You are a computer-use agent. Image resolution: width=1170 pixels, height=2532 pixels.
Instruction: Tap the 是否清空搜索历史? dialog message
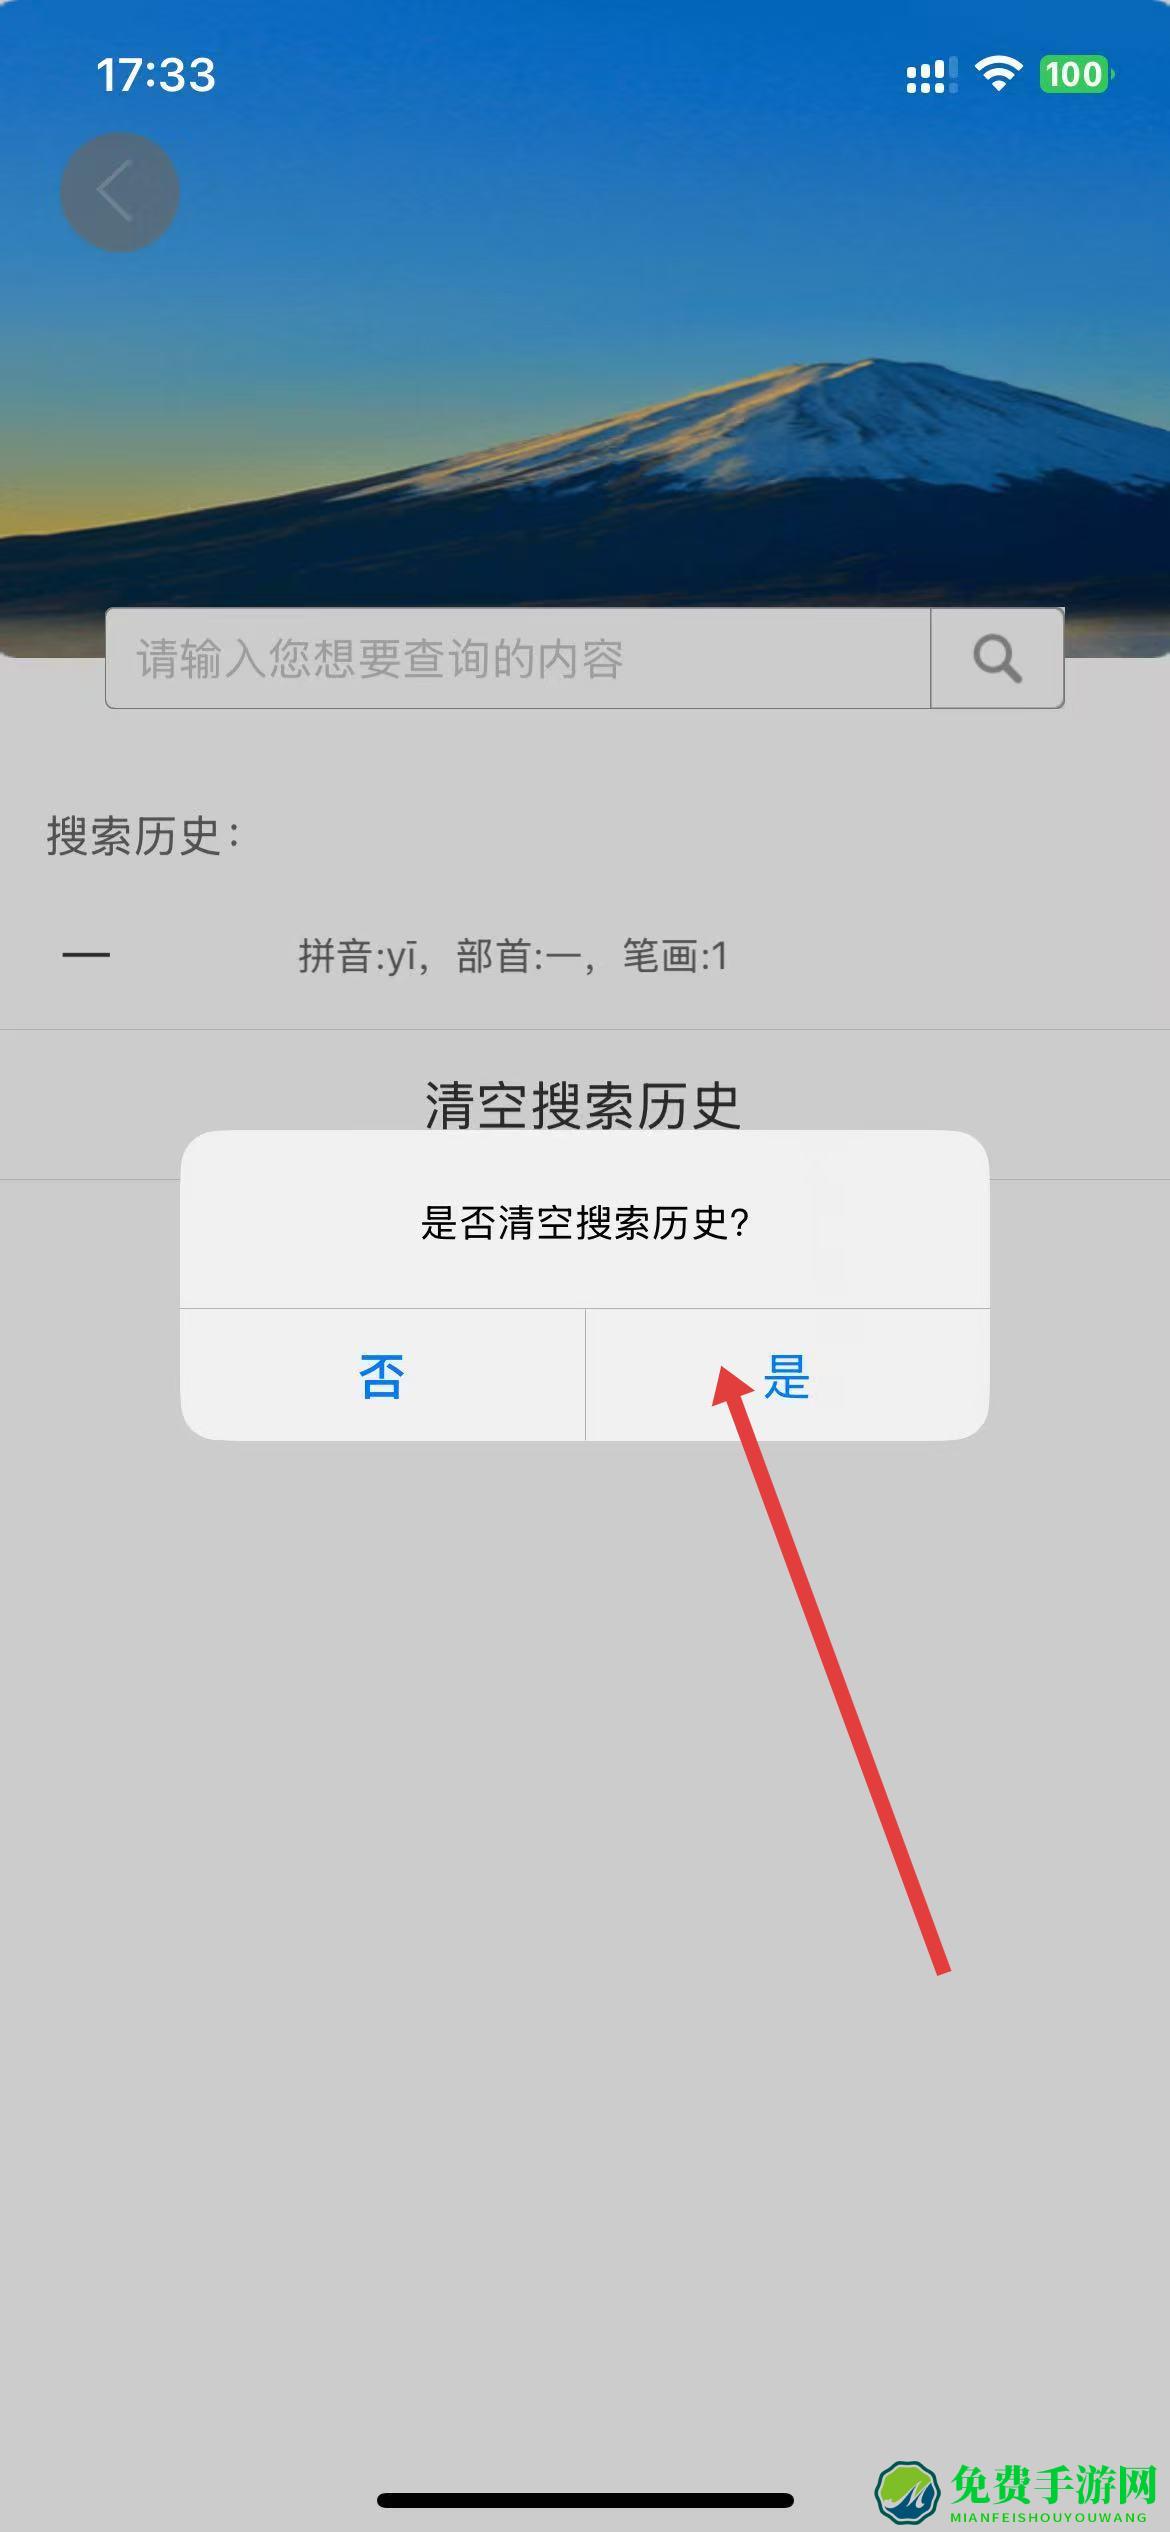pos(585,1222)
